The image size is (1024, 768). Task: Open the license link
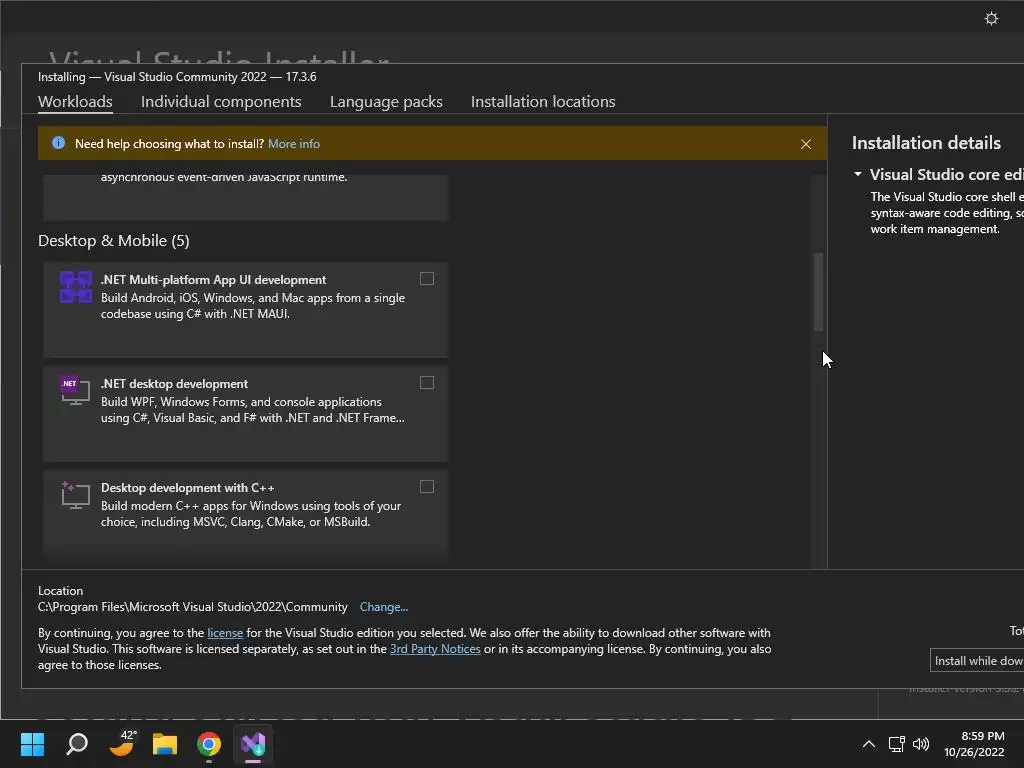coord(225,633)
